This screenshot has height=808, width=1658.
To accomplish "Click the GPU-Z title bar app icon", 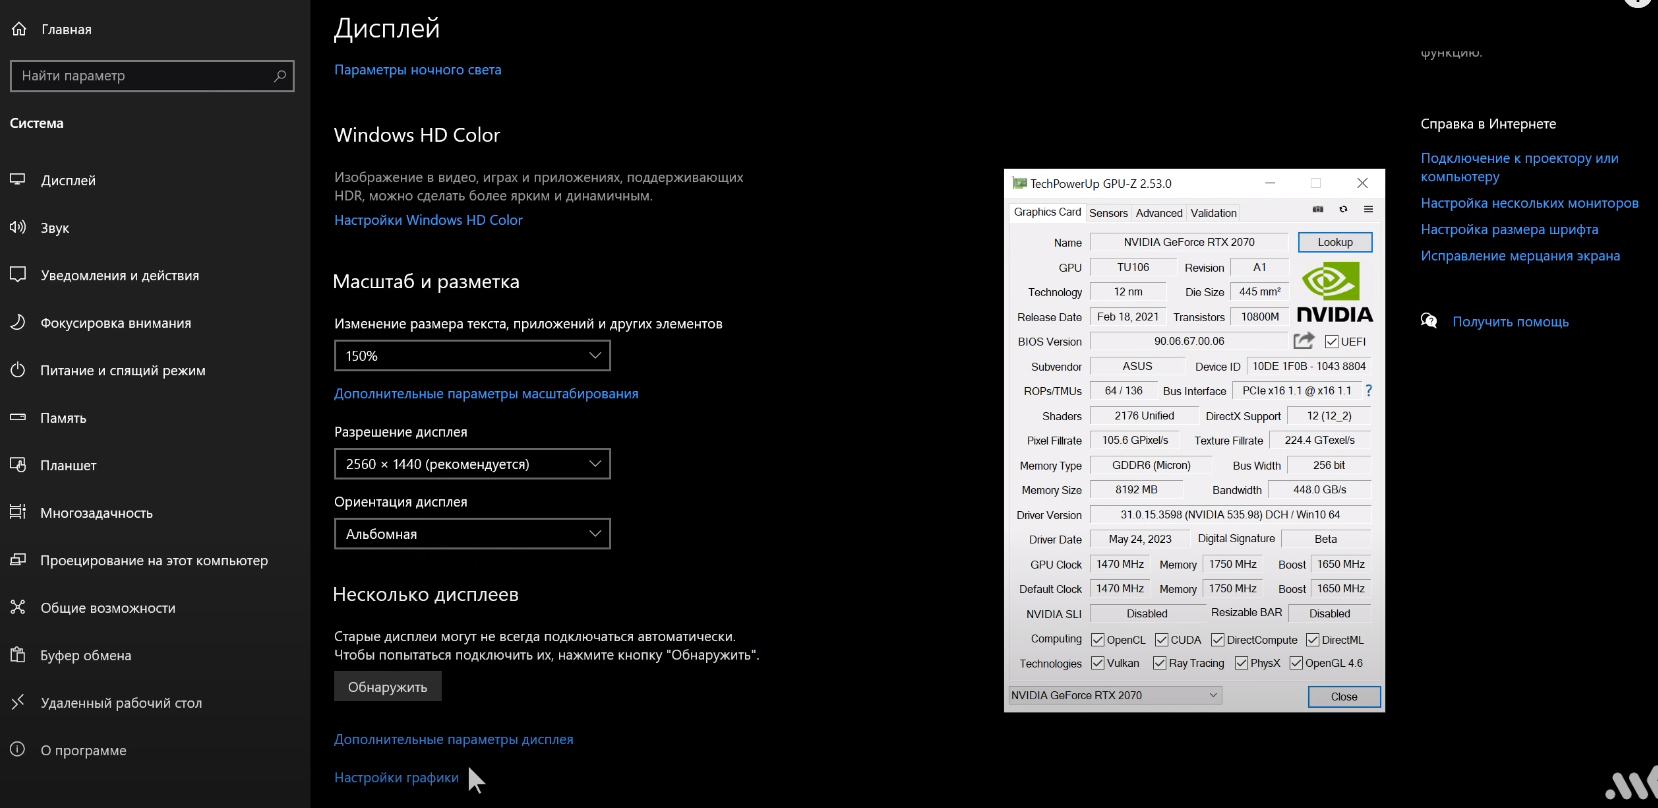I will point(1019,183).
